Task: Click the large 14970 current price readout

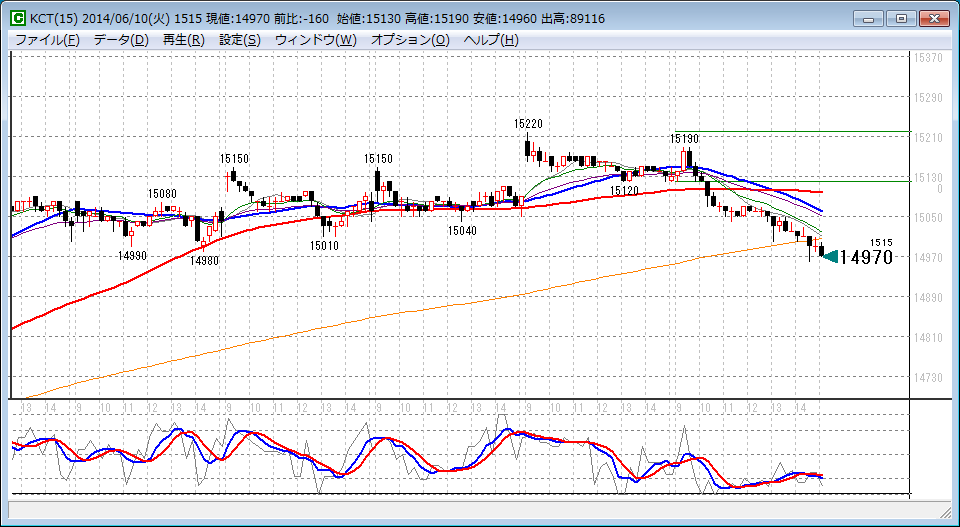Action: 865,258
